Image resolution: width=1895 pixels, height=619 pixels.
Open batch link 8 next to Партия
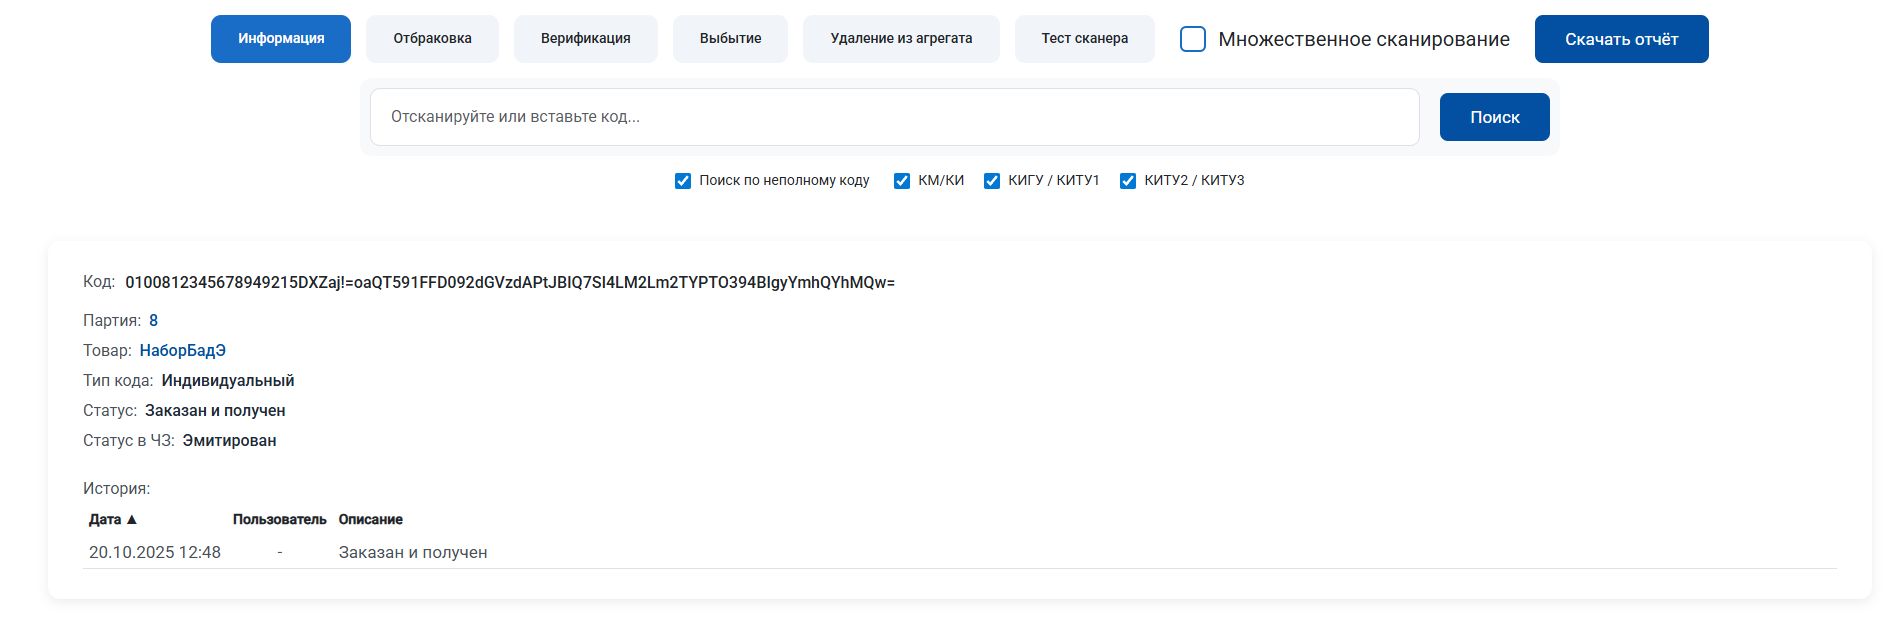pyautogui.click(x=153, y=321)
